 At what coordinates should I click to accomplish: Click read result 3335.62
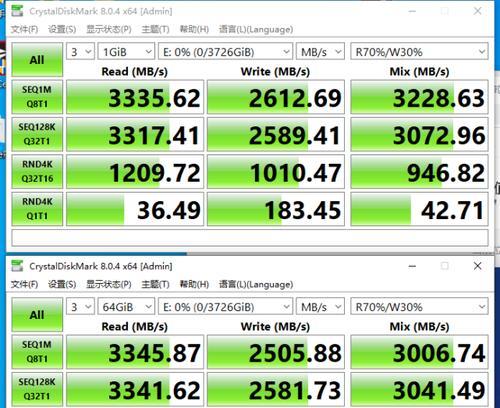point(135,97)
